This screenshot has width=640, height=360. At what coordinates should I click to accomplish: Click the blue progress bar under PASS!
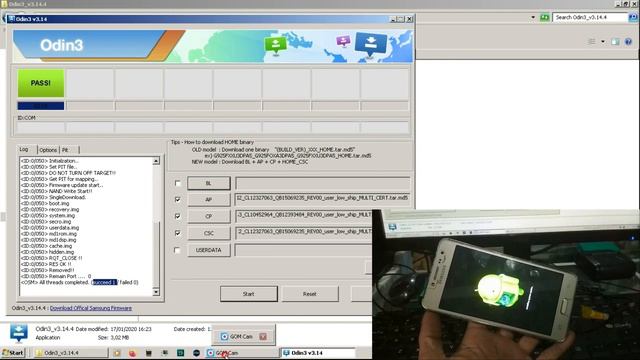[x=41, y=106]
